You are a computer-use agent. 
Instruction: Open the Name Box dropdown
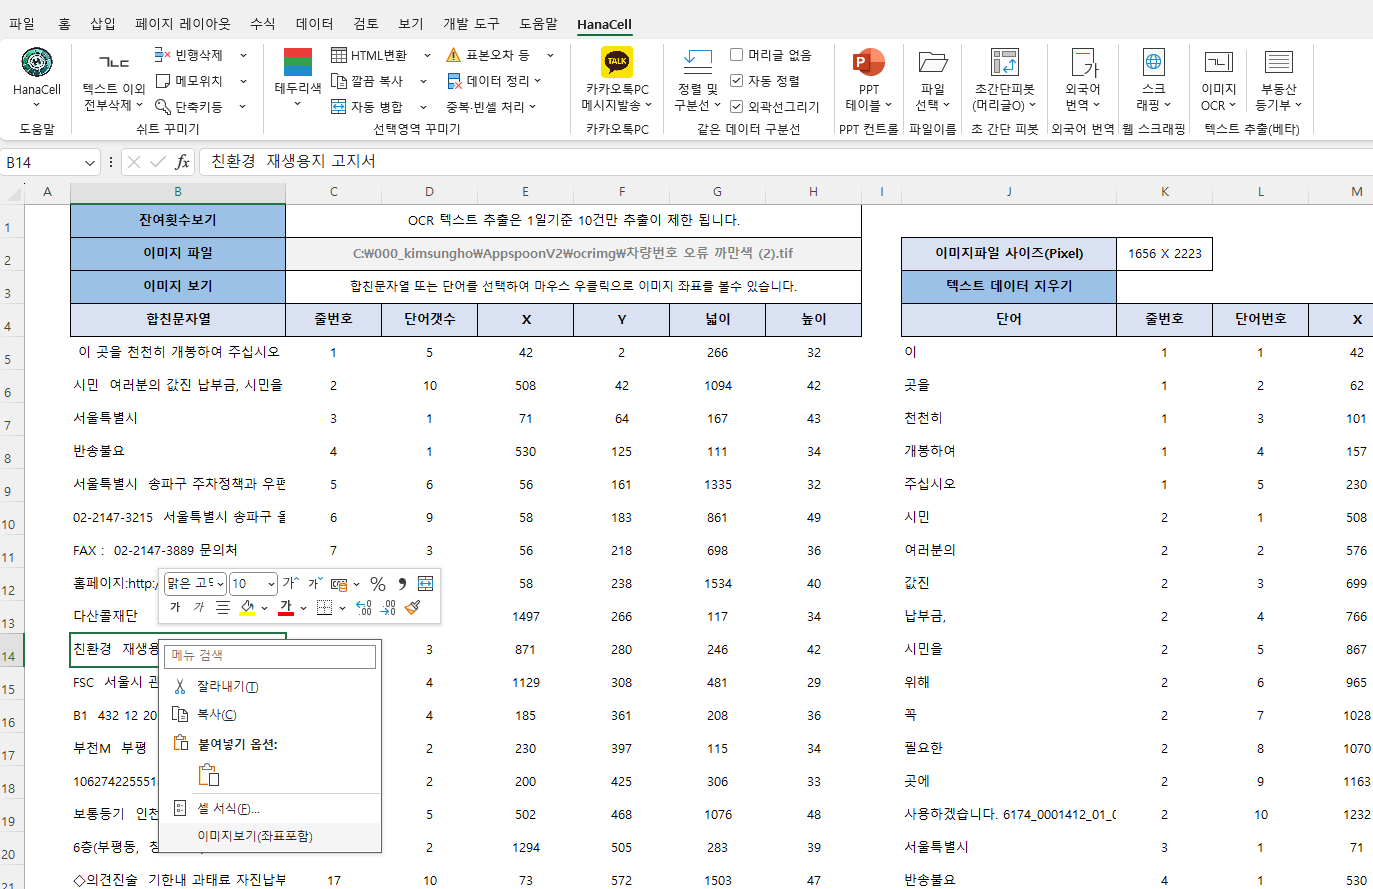90,162
